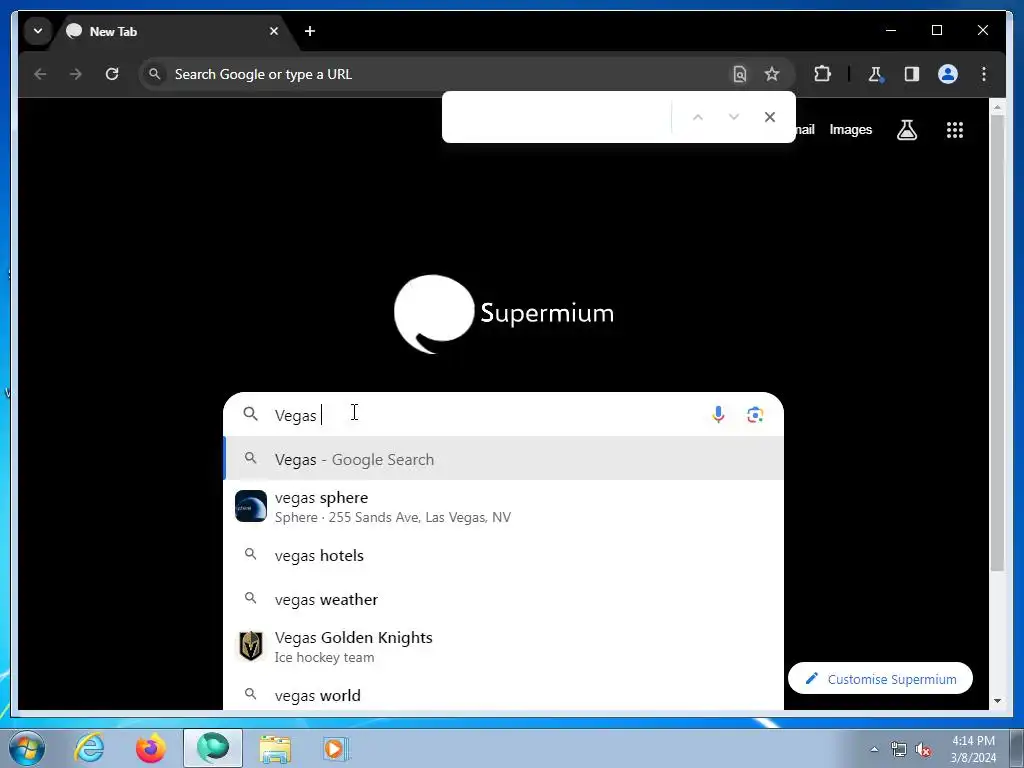The image size is (1024, 768).
Task: Launch Internet Explorer from taskbar
Action: pyautogui.click(x=89, y=748)
